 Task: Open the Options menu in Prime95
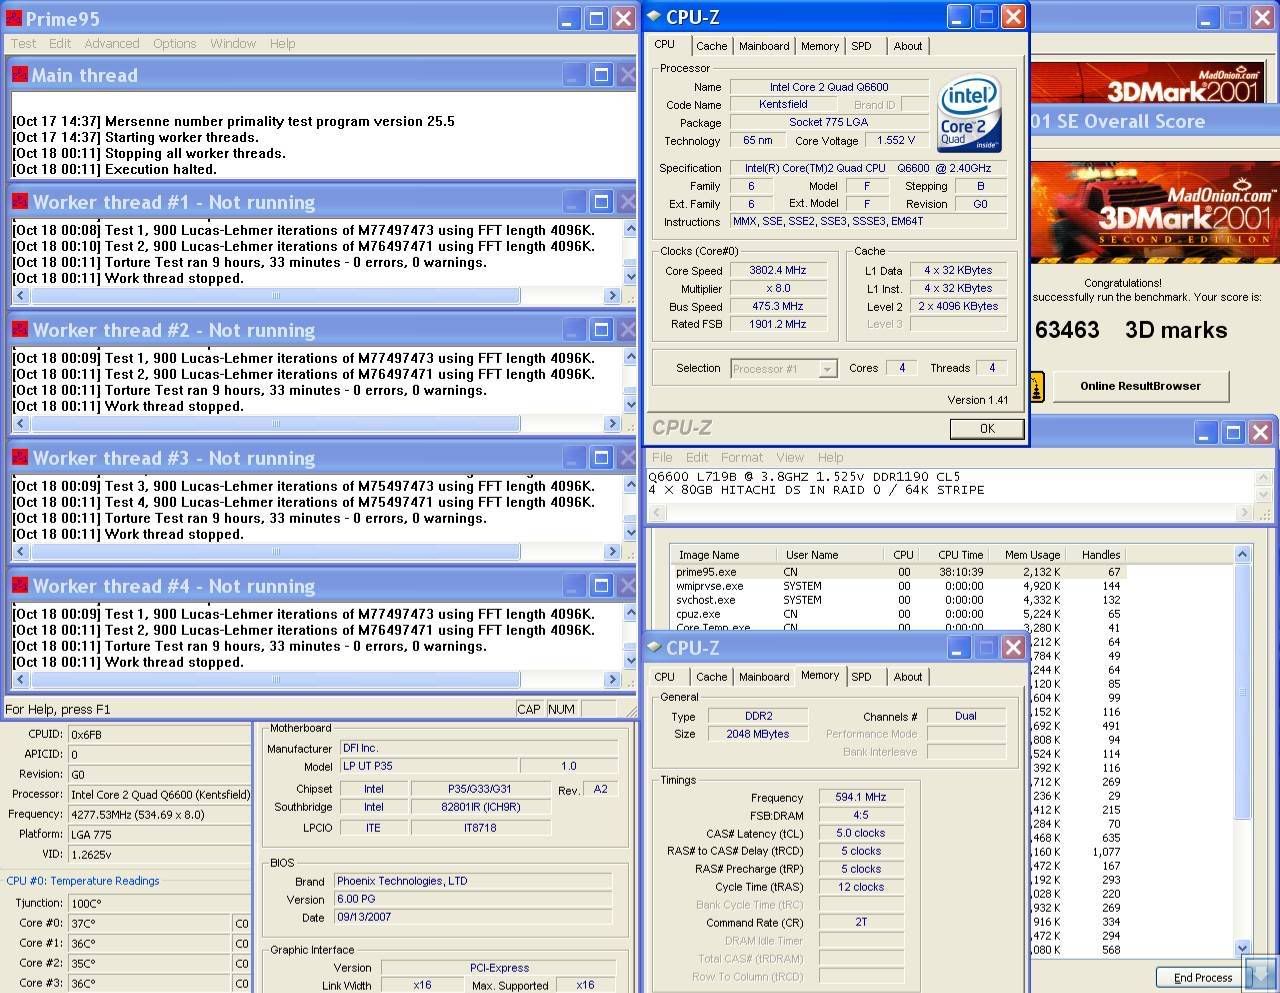(175, 44)
